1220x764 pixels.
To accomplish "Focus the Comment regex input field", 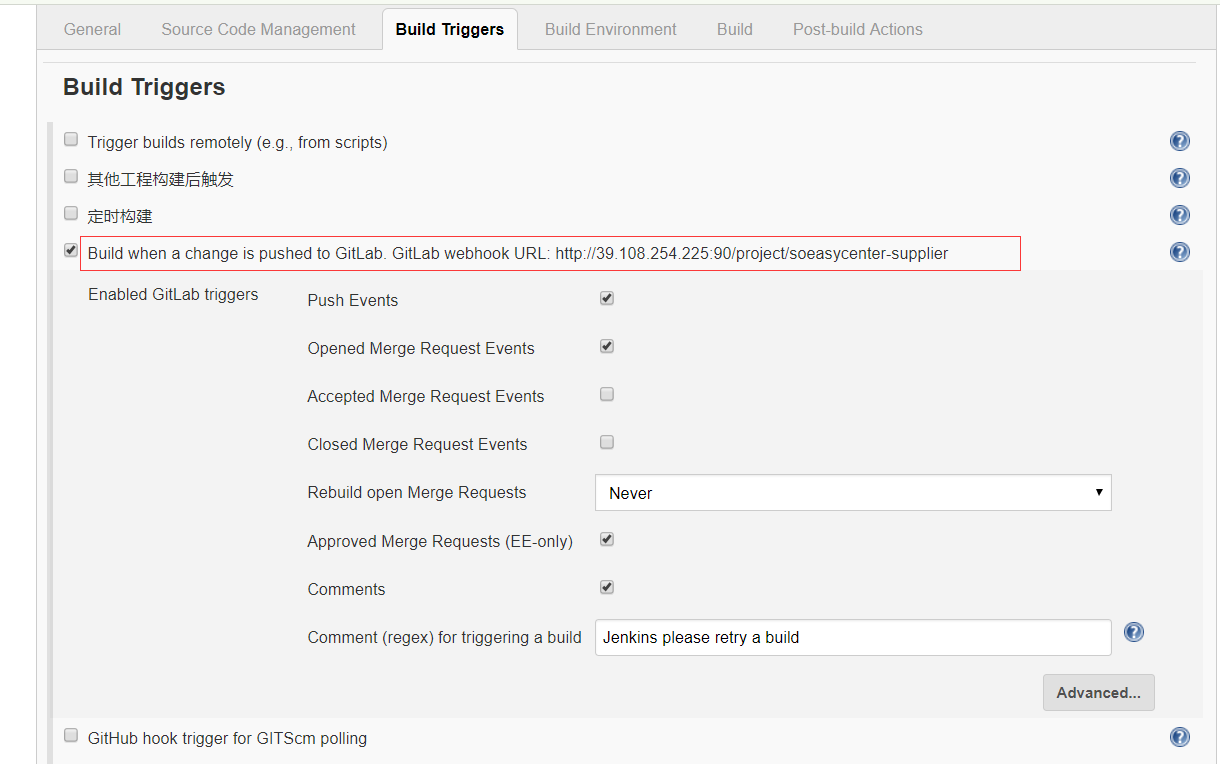I will 853,637.
